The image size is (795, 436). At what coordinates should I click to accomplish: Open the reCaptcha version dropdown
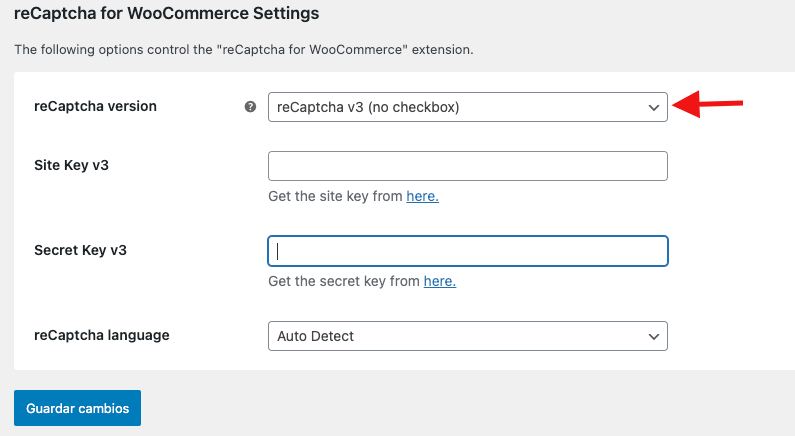[467, 107]
